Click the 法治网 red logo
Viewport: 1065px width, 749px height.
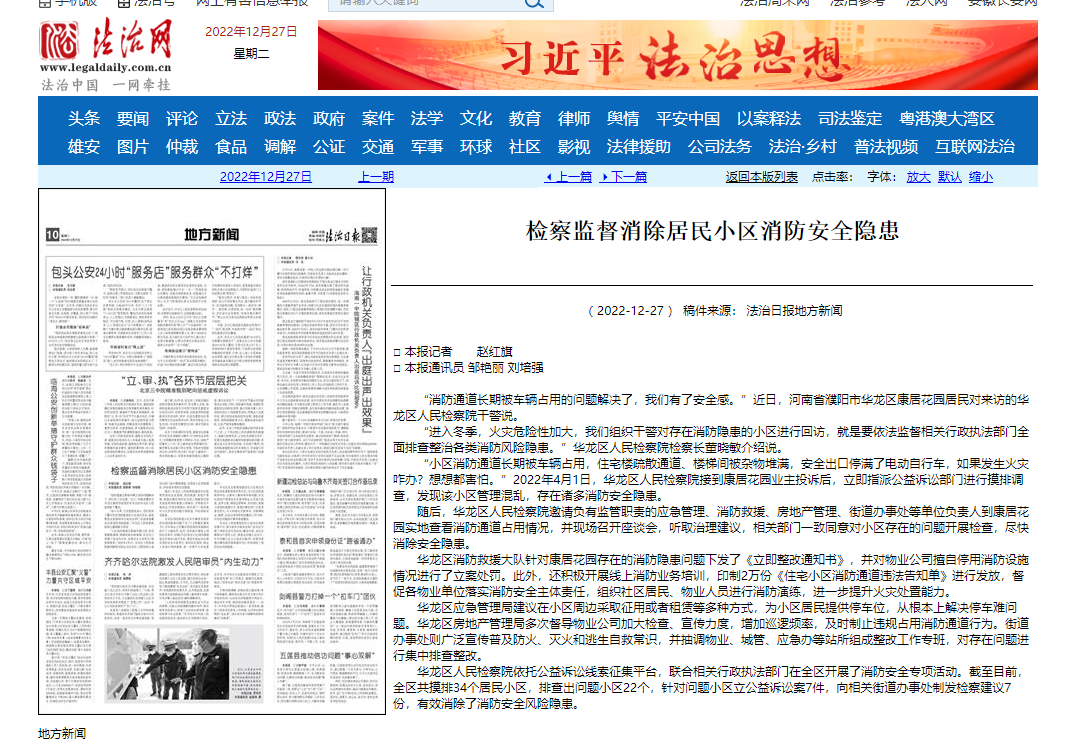point(106,43)
